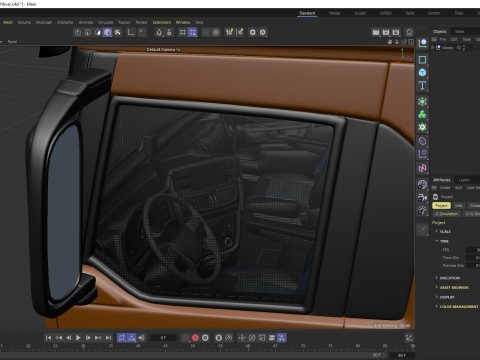This screenshot has height=360, width=480.
Task: Toggle the Model object checkmark tag
Action: [459, 48]
